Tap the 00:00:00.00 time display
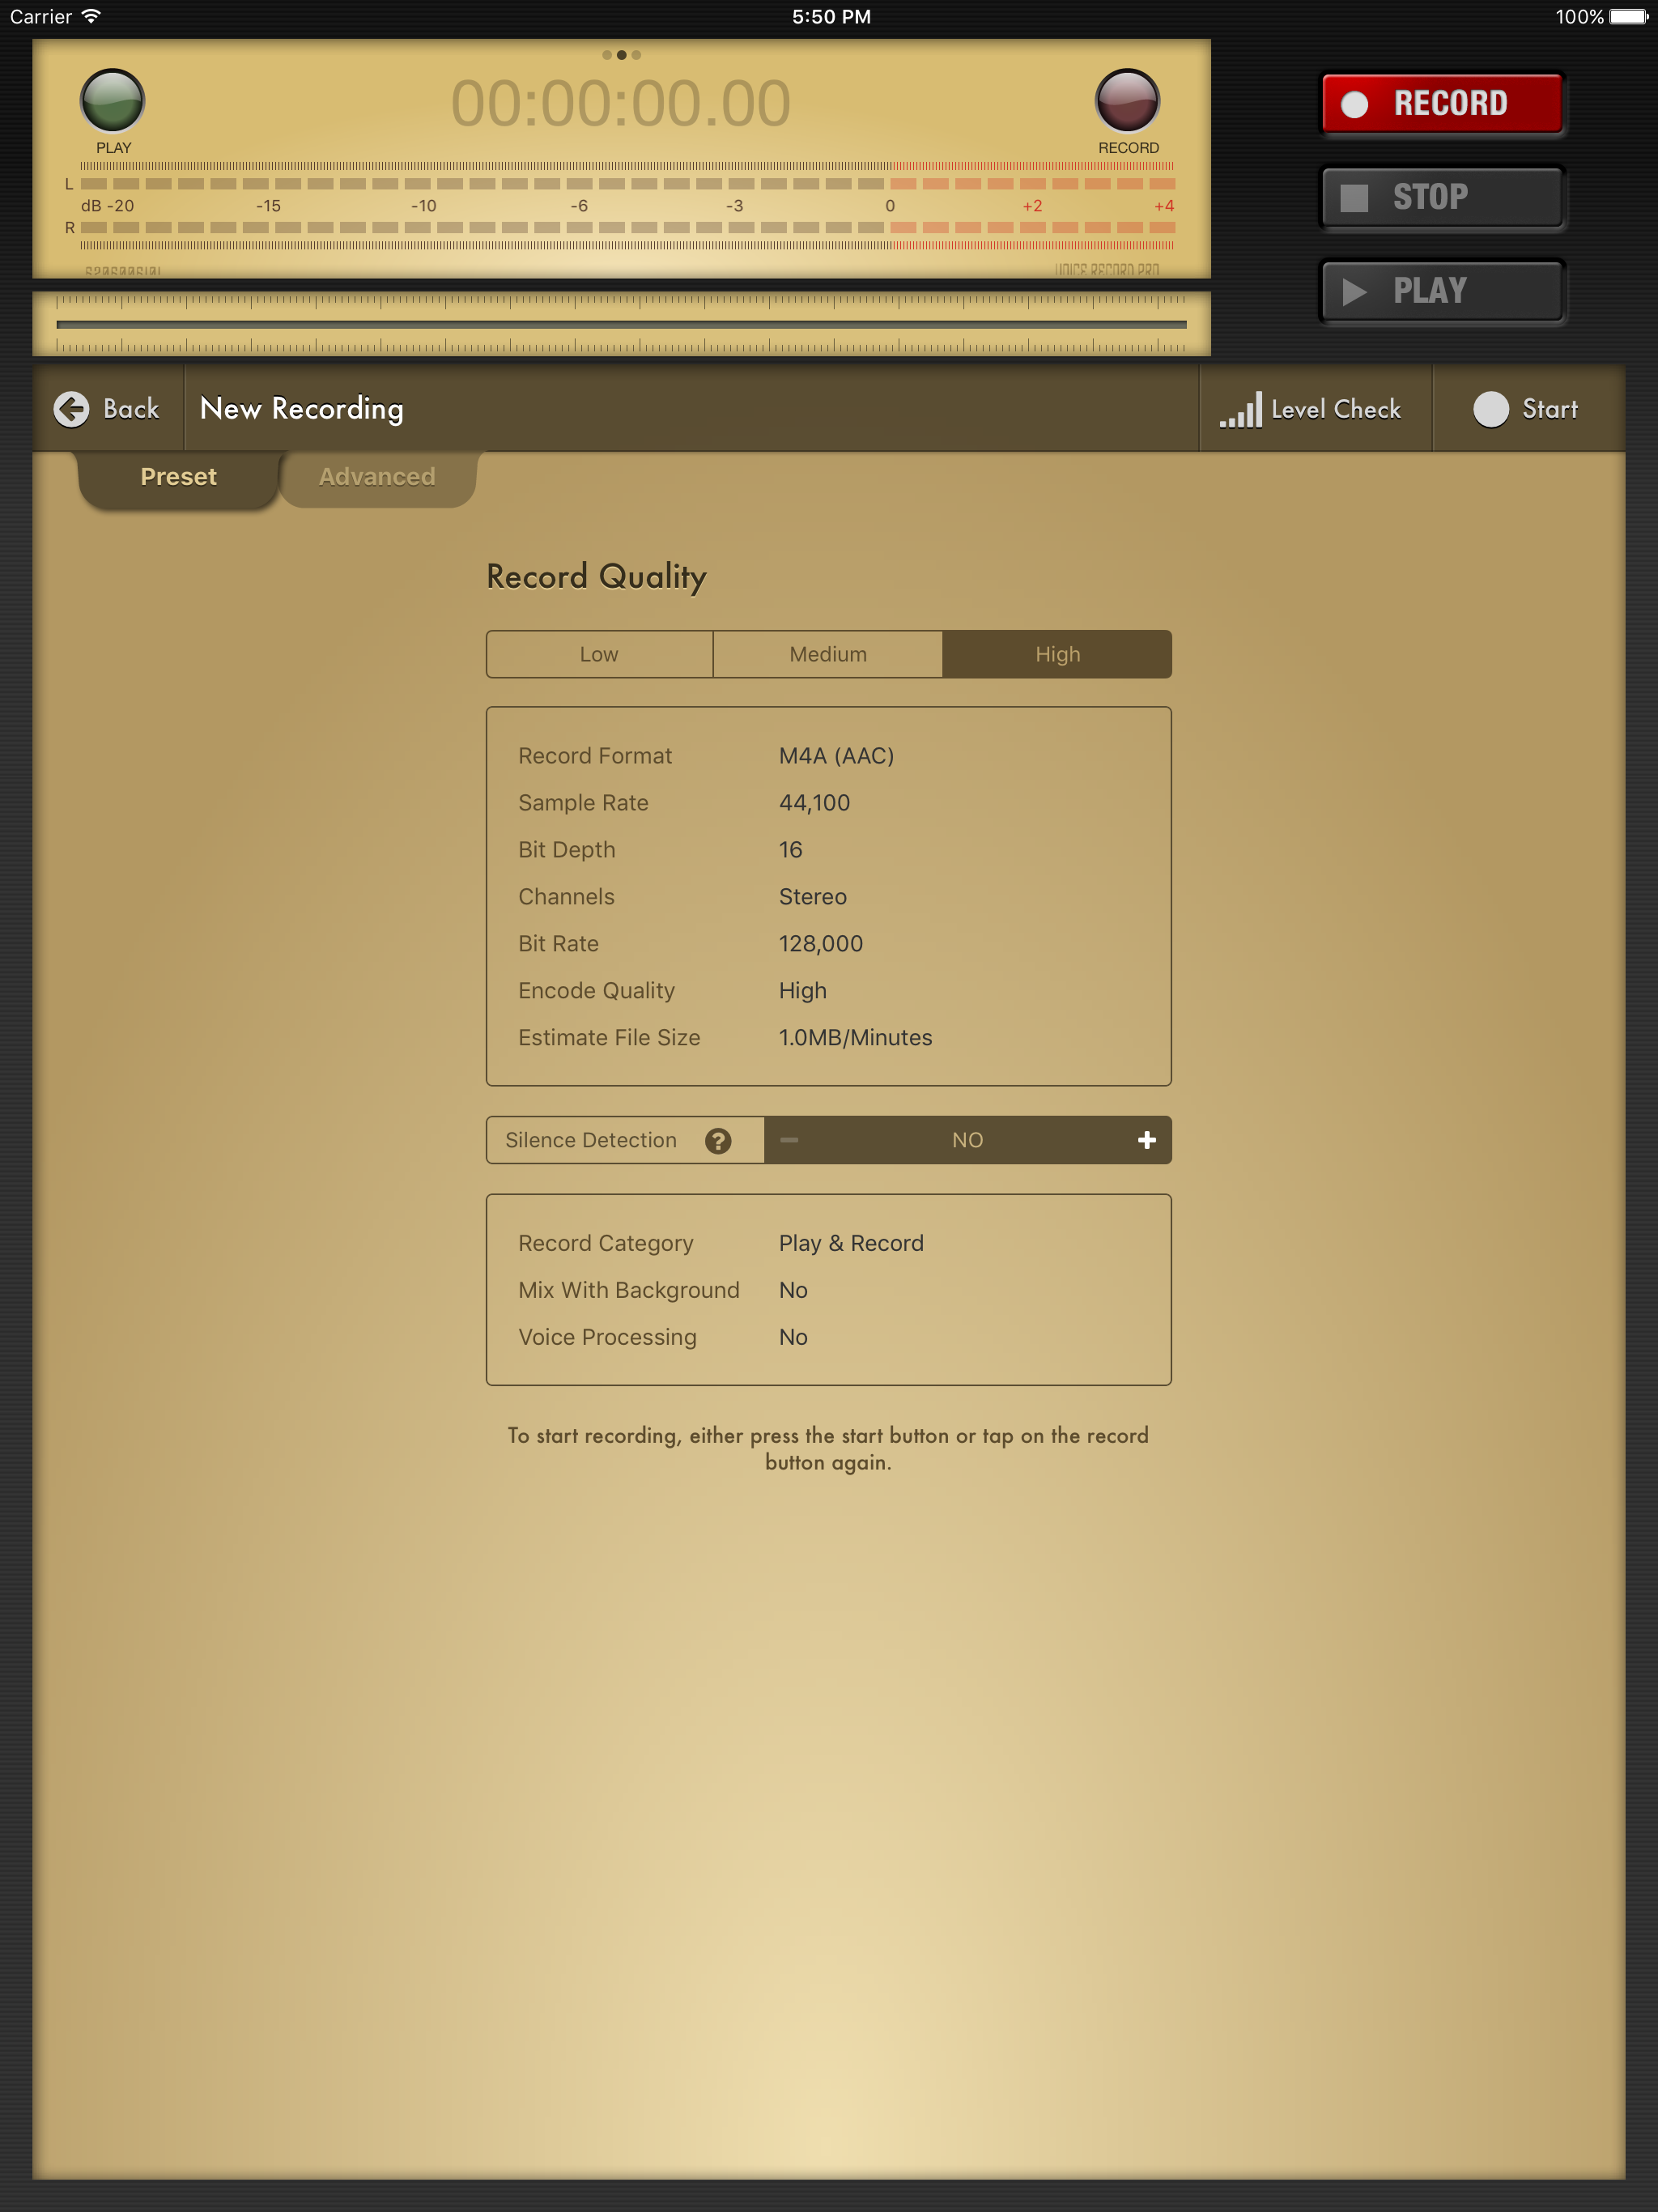Image resolution: width=1658 pixels, height=2212 pixels. (621, 104)
